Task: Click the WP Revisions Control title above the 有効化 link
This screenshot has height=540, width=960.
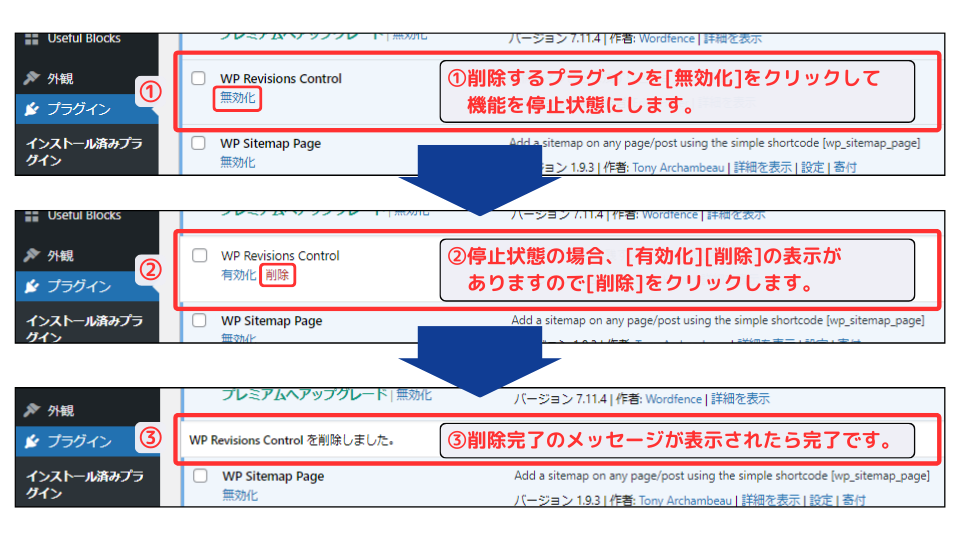Action: [x=280, y=255]
